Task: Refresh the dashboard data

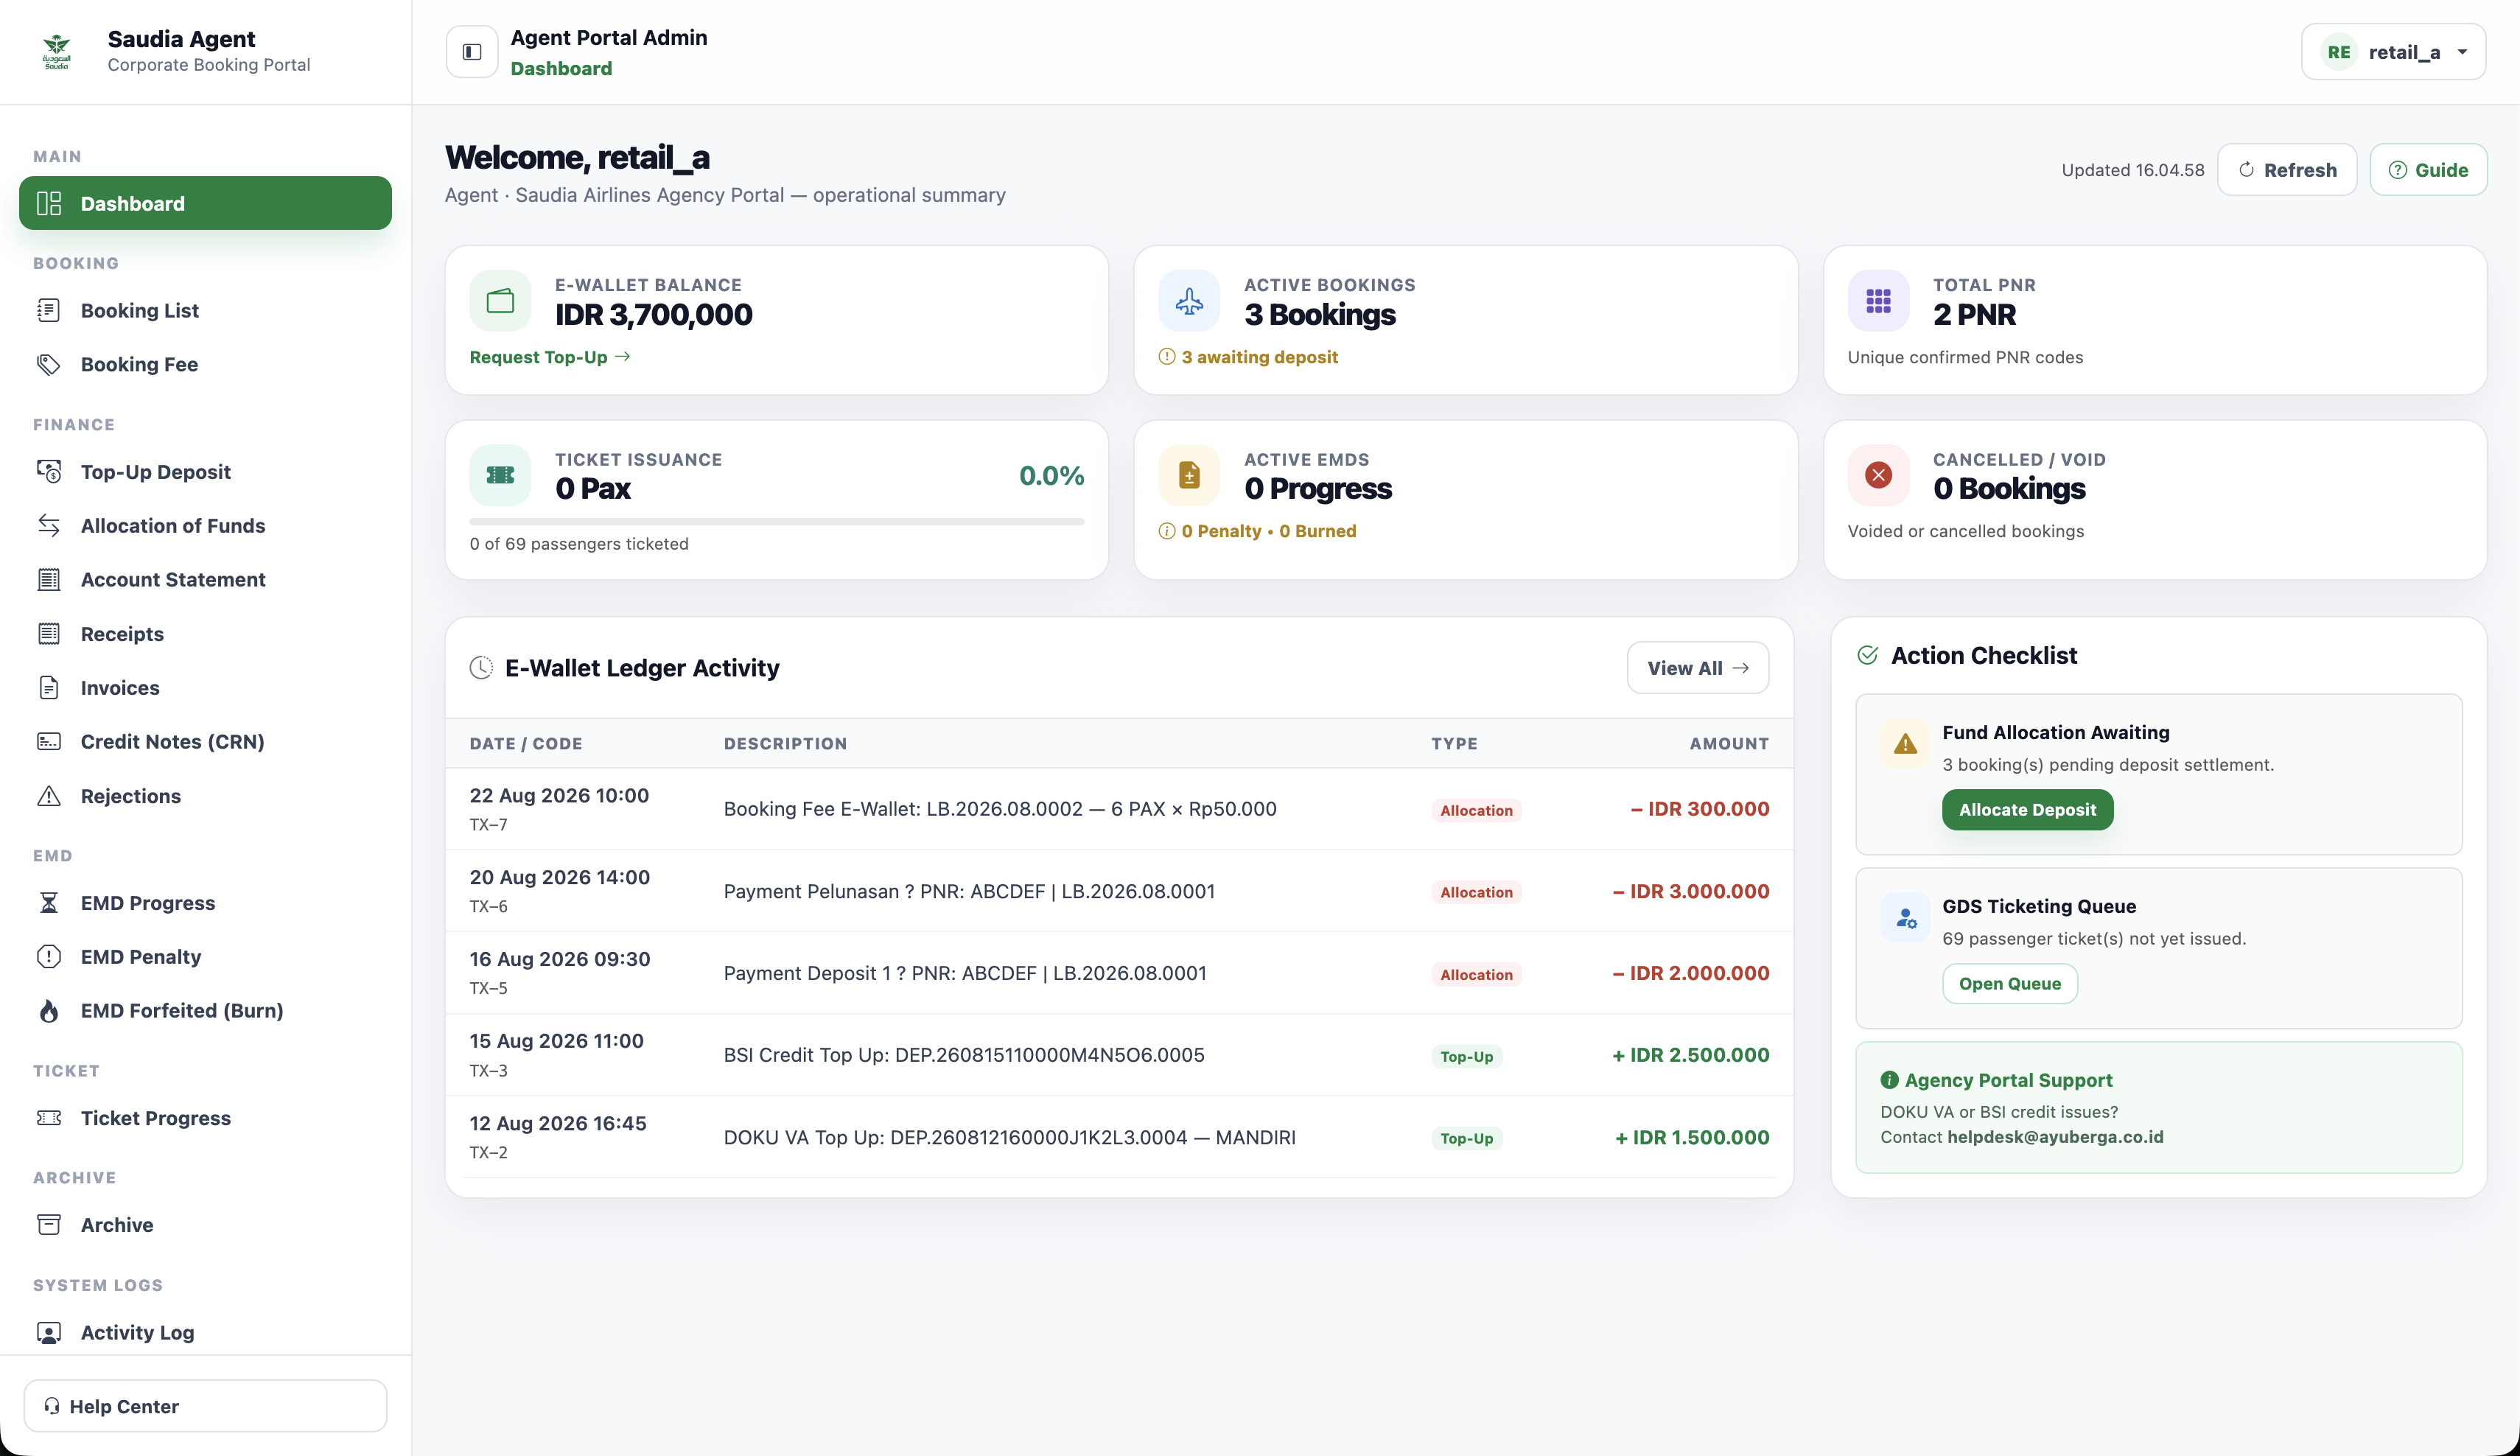Action: [2287, 170]
